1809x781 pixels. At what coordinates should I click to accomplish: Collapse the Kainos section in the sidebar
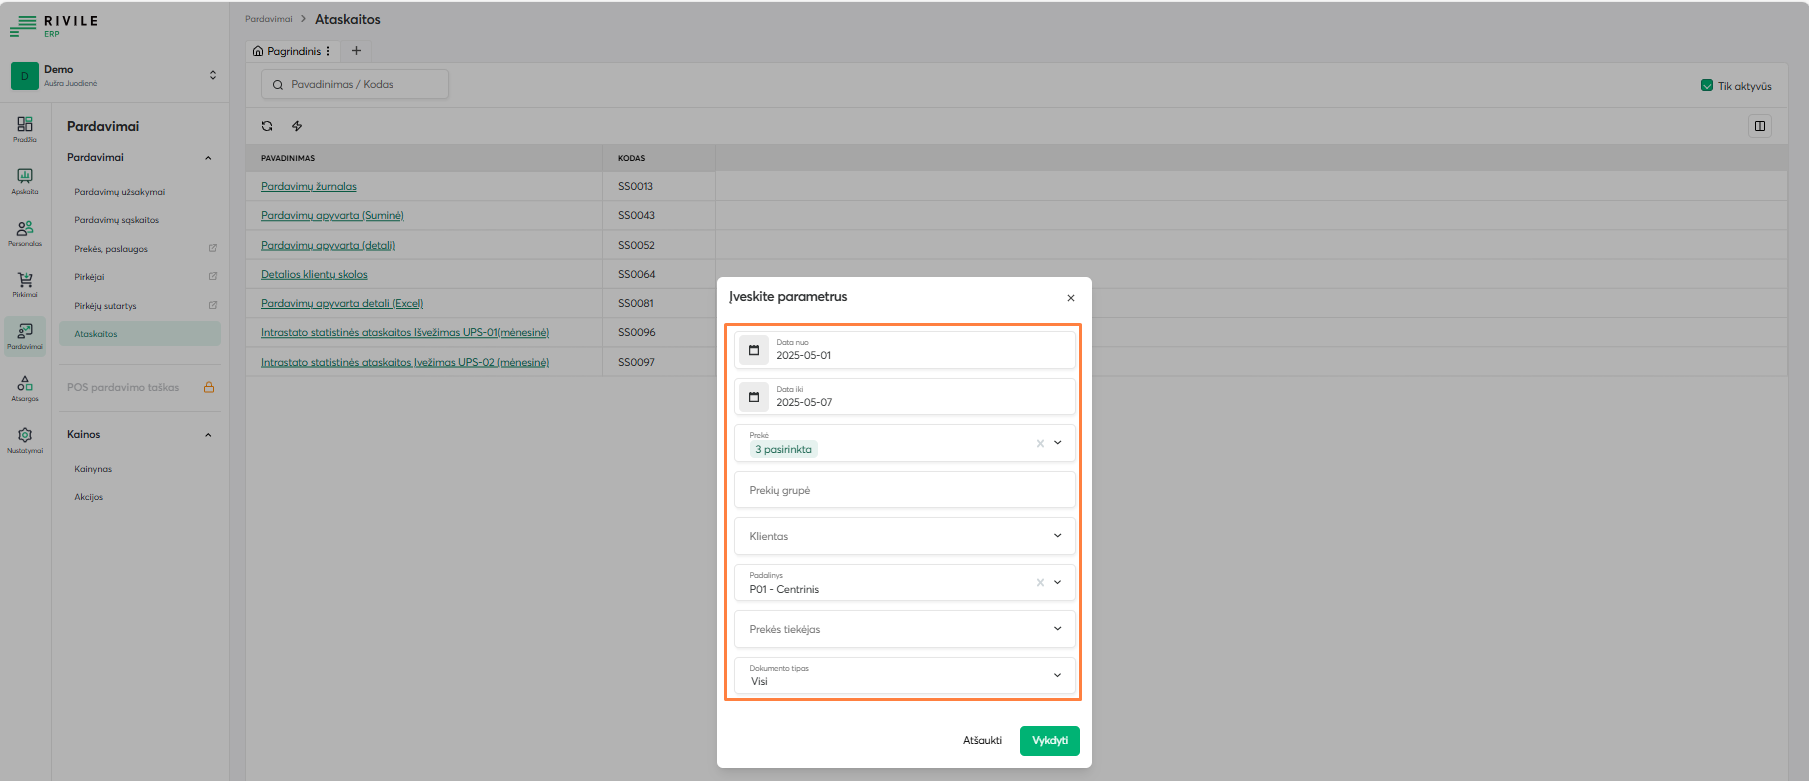tap(208, 435)
